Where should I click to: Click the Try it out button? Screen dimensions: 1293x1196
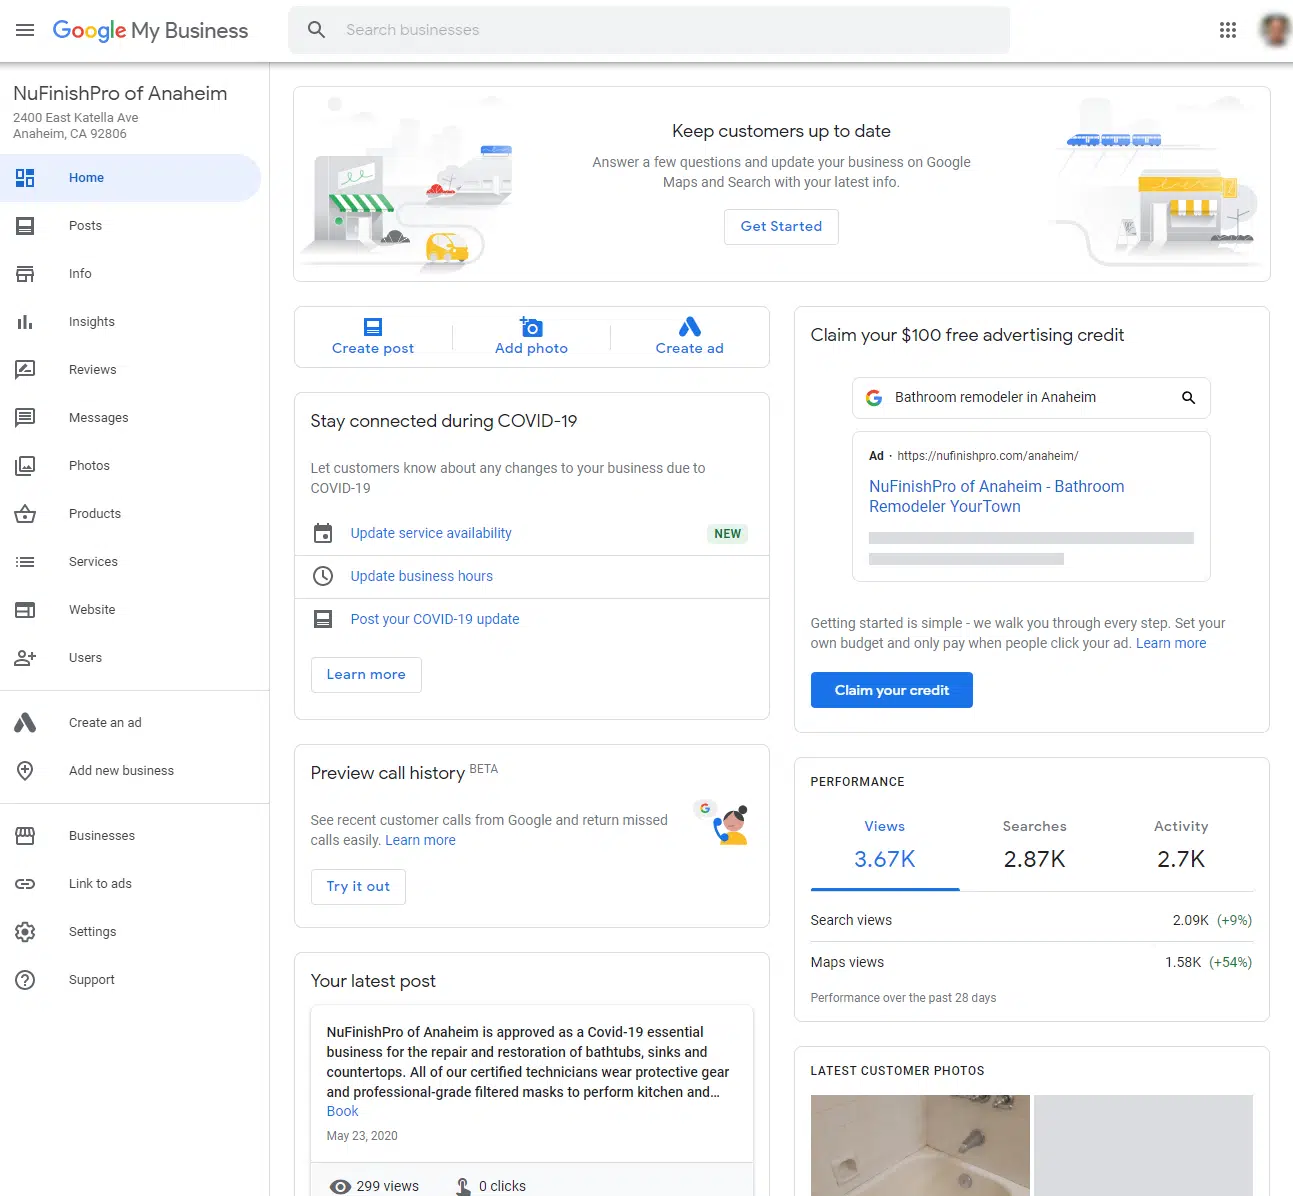358,887
